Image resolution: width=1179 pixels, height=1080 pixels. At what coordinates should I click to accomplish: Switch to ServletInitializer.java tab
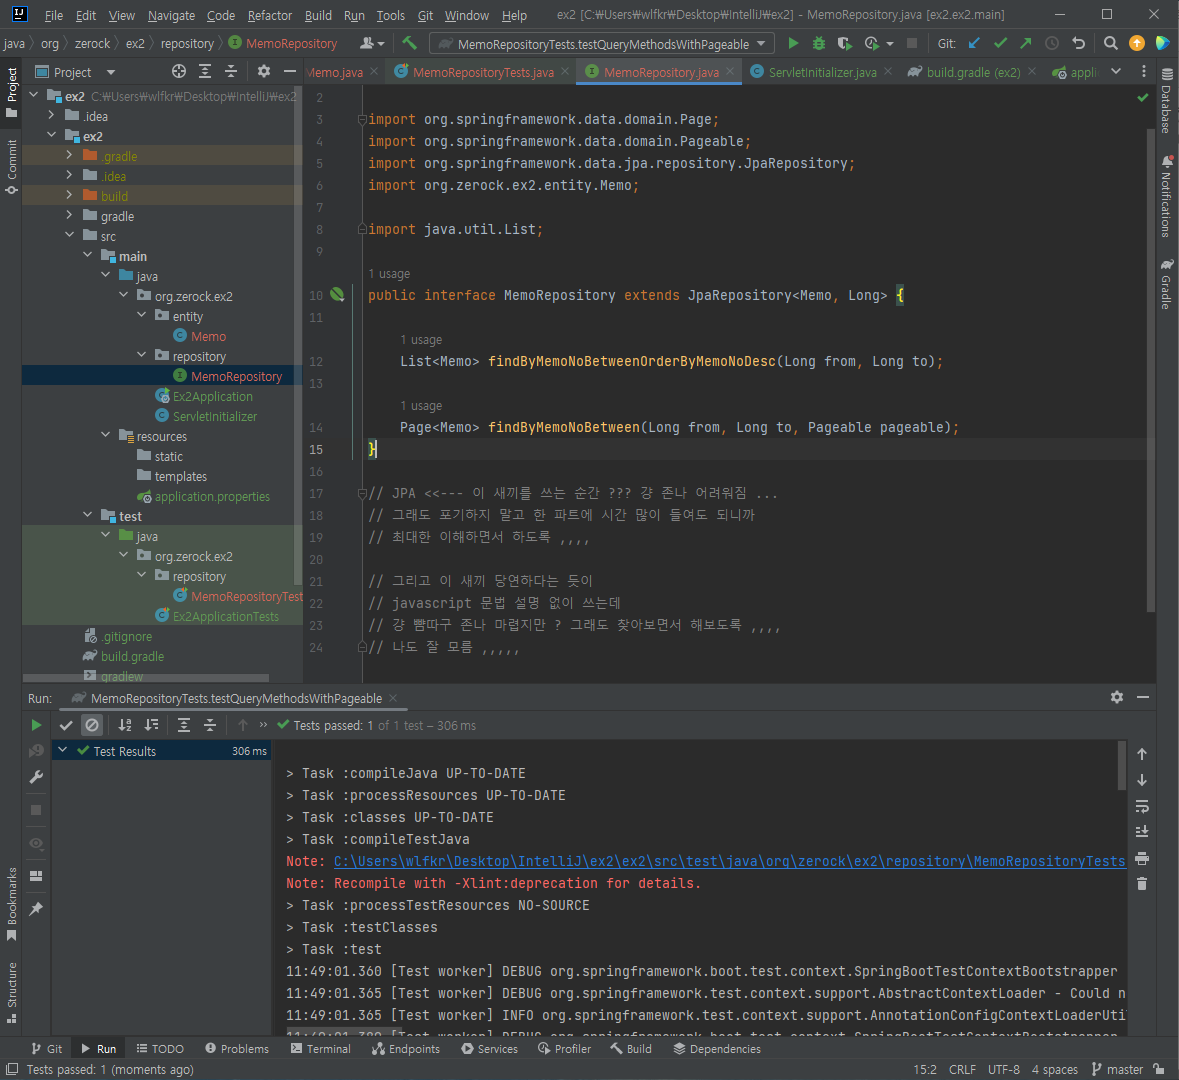point(822,72)
